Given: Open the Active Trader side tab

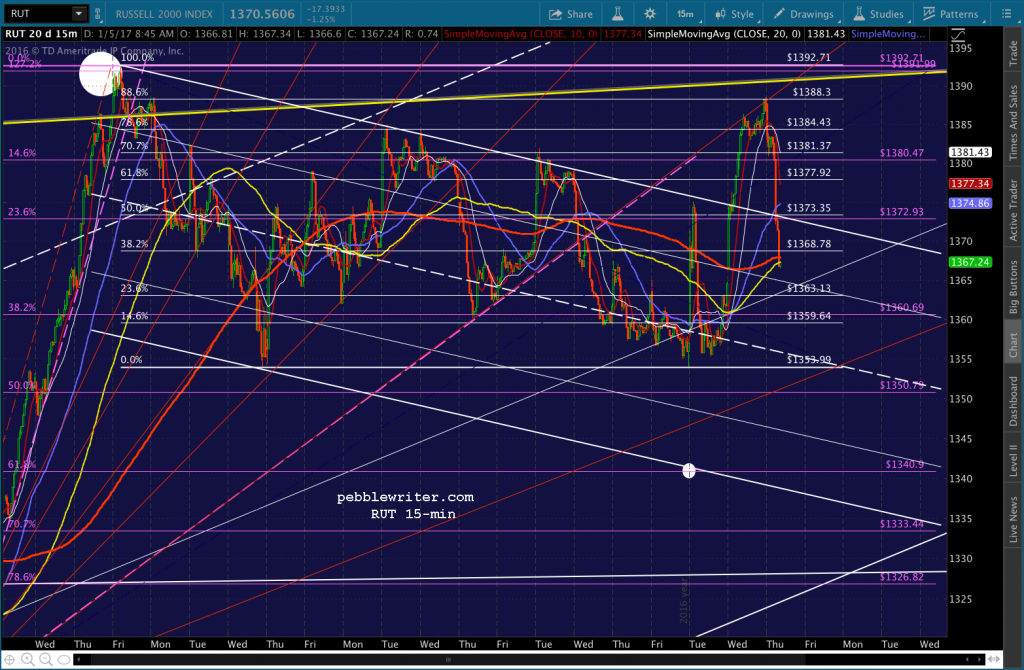Looking at the screenshot, I should [x=1013, y=210].
